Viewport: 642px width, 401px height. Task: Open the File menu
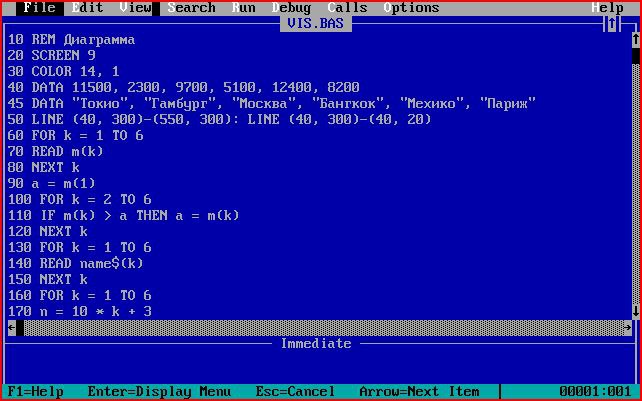coord(39,8)
